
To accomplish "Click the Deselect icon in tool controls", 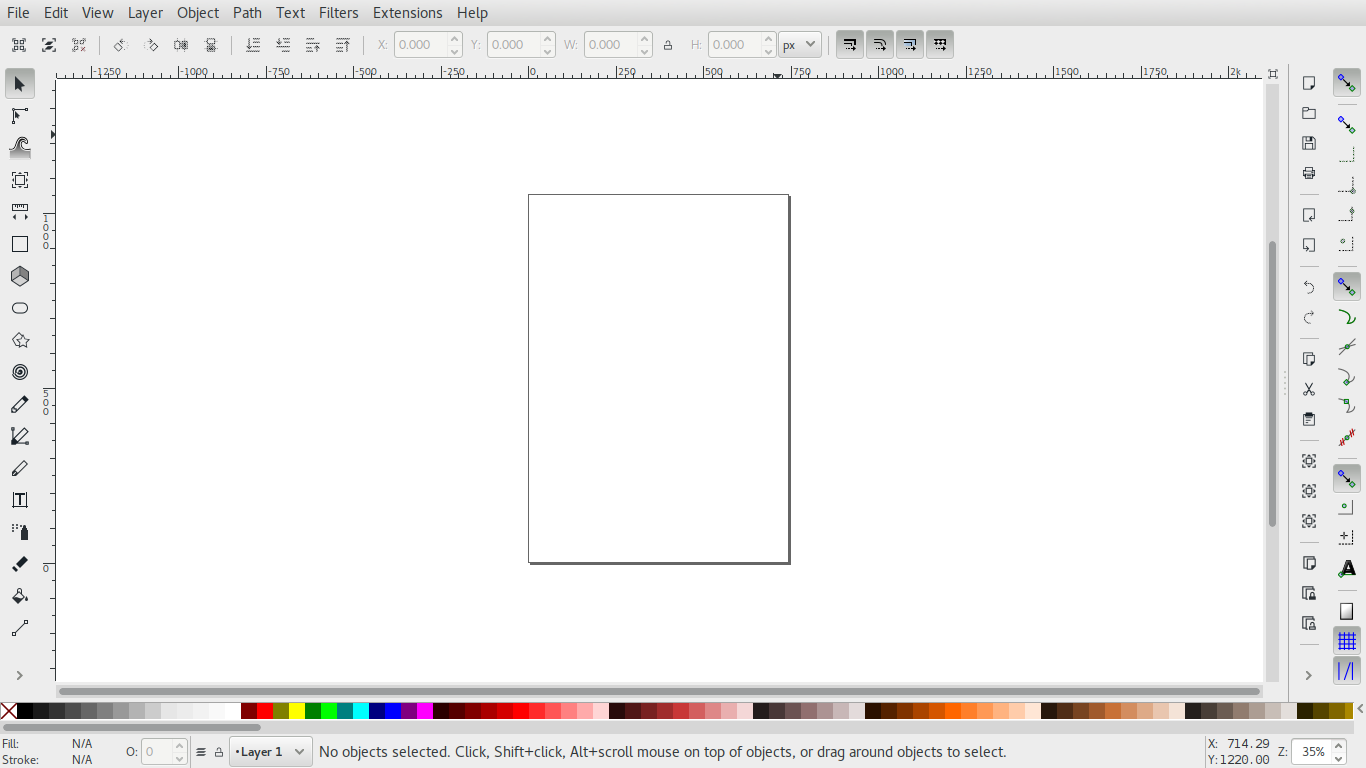I will 79,45.
